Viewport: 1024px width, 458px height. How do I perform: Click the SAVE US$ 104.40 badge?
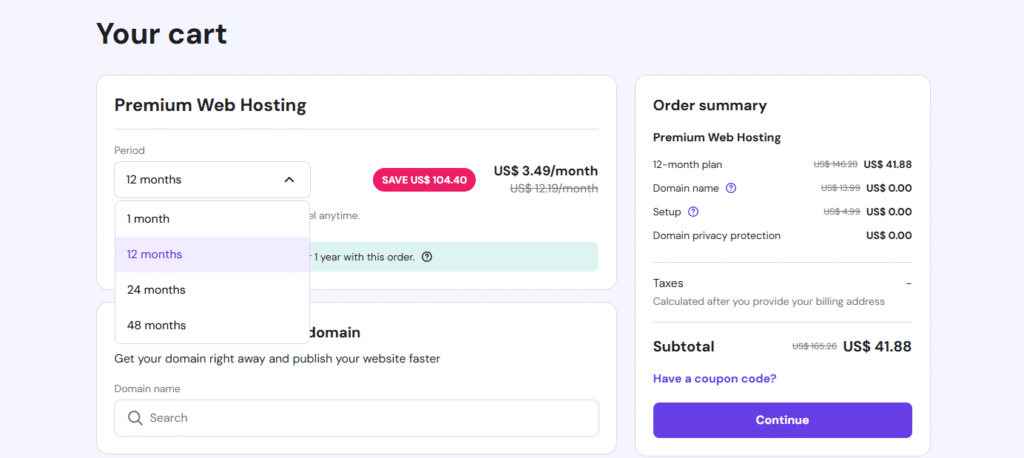click(x=424, y=180)
